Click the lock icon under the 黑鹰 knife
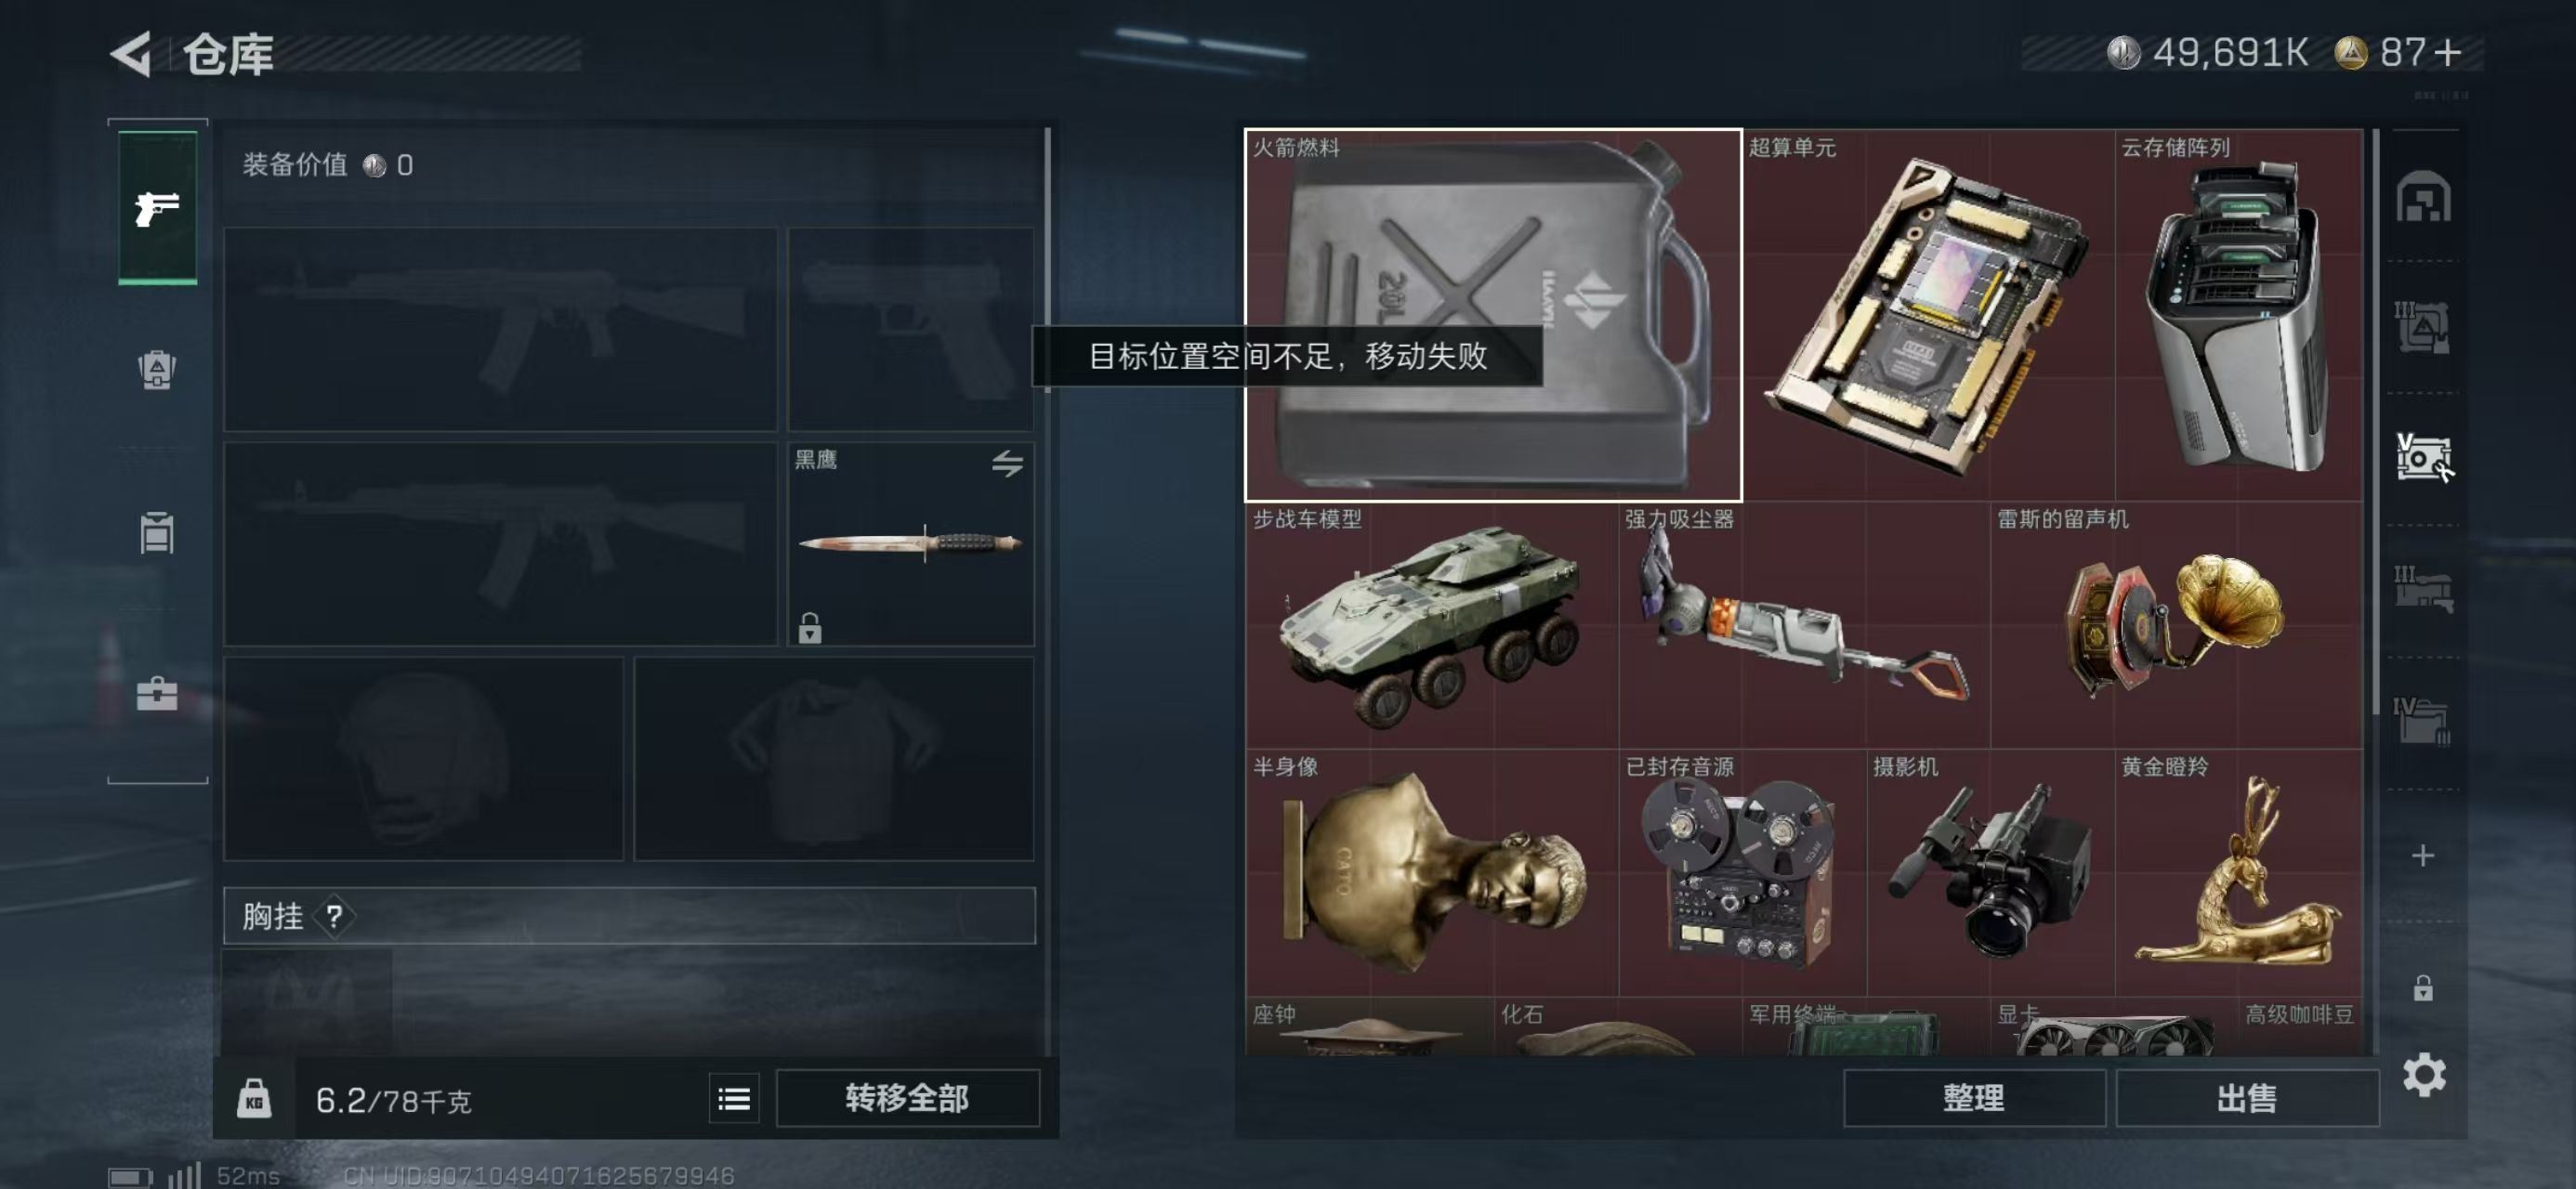Screen dimensions: 2576x1189 click(x=810, y=628)
